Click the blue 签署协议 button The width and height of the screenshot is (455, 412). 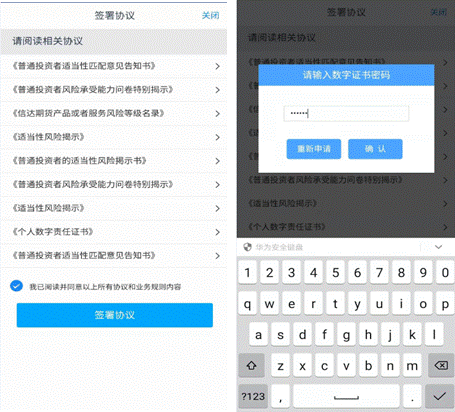tap(115, 315)
